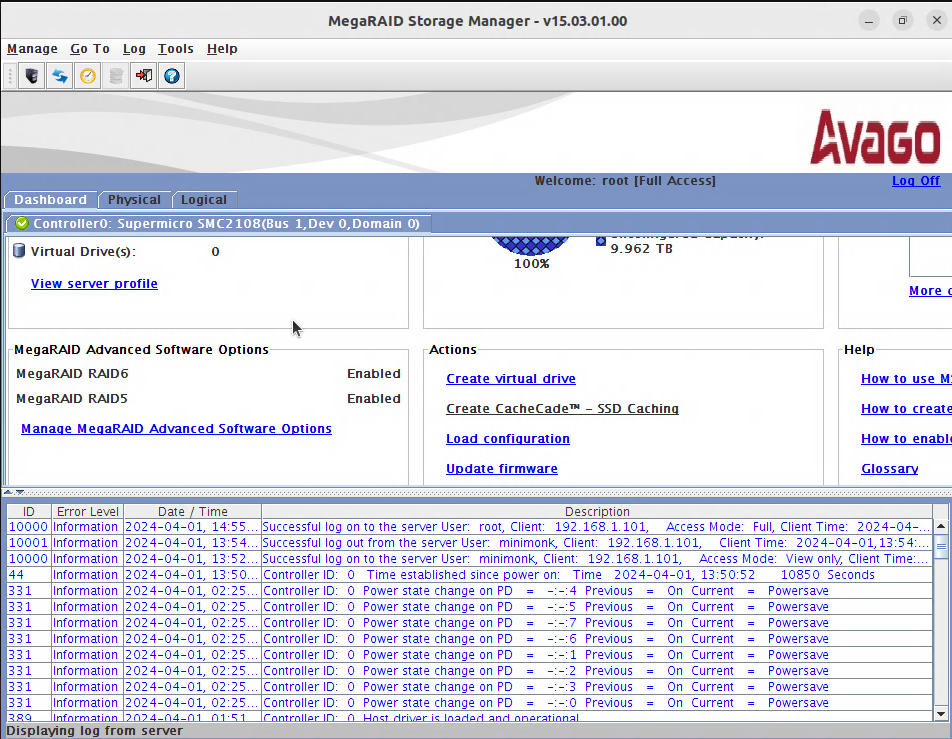
Task: Select Power state change on PD -:-:6 row
Action: point(470,639)
